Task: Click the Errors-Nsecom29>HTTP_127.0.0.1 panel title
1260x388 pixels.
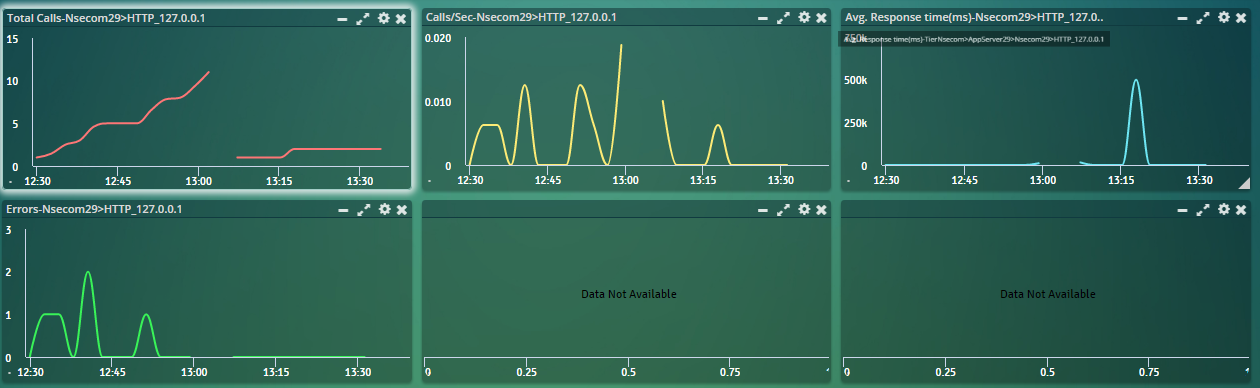Action: coord(100,209)
